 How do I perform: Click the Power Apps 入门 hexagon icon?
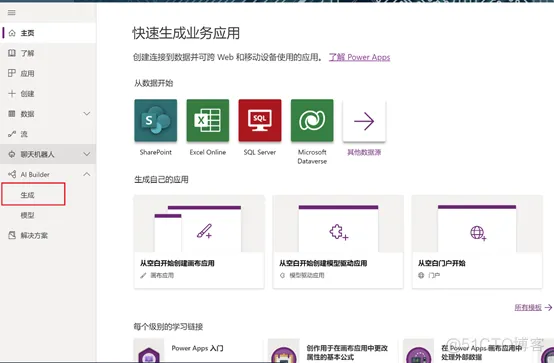tap(149, 355)
